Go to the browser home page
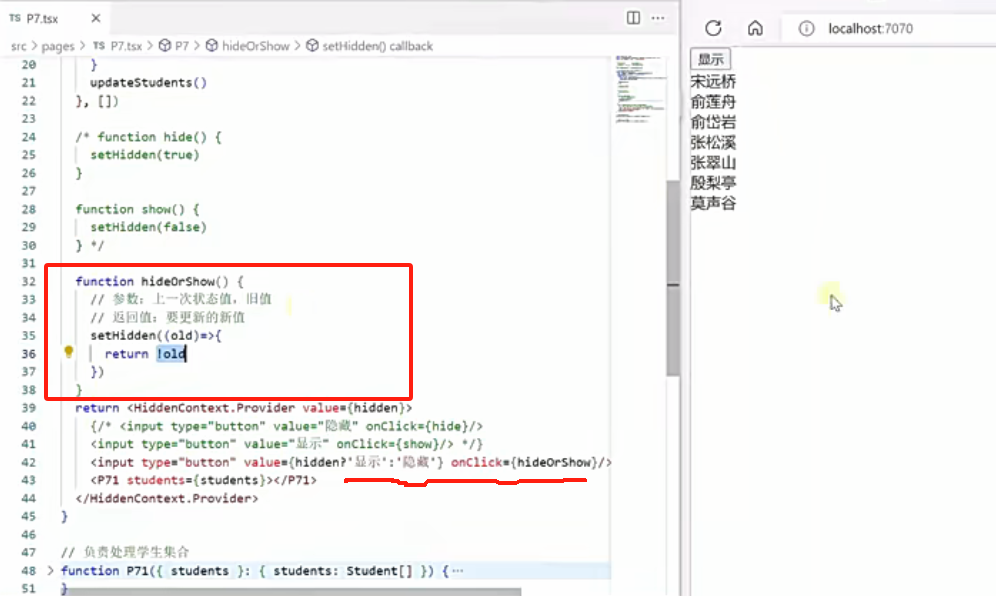996x596 pixels. coord(755,28)
